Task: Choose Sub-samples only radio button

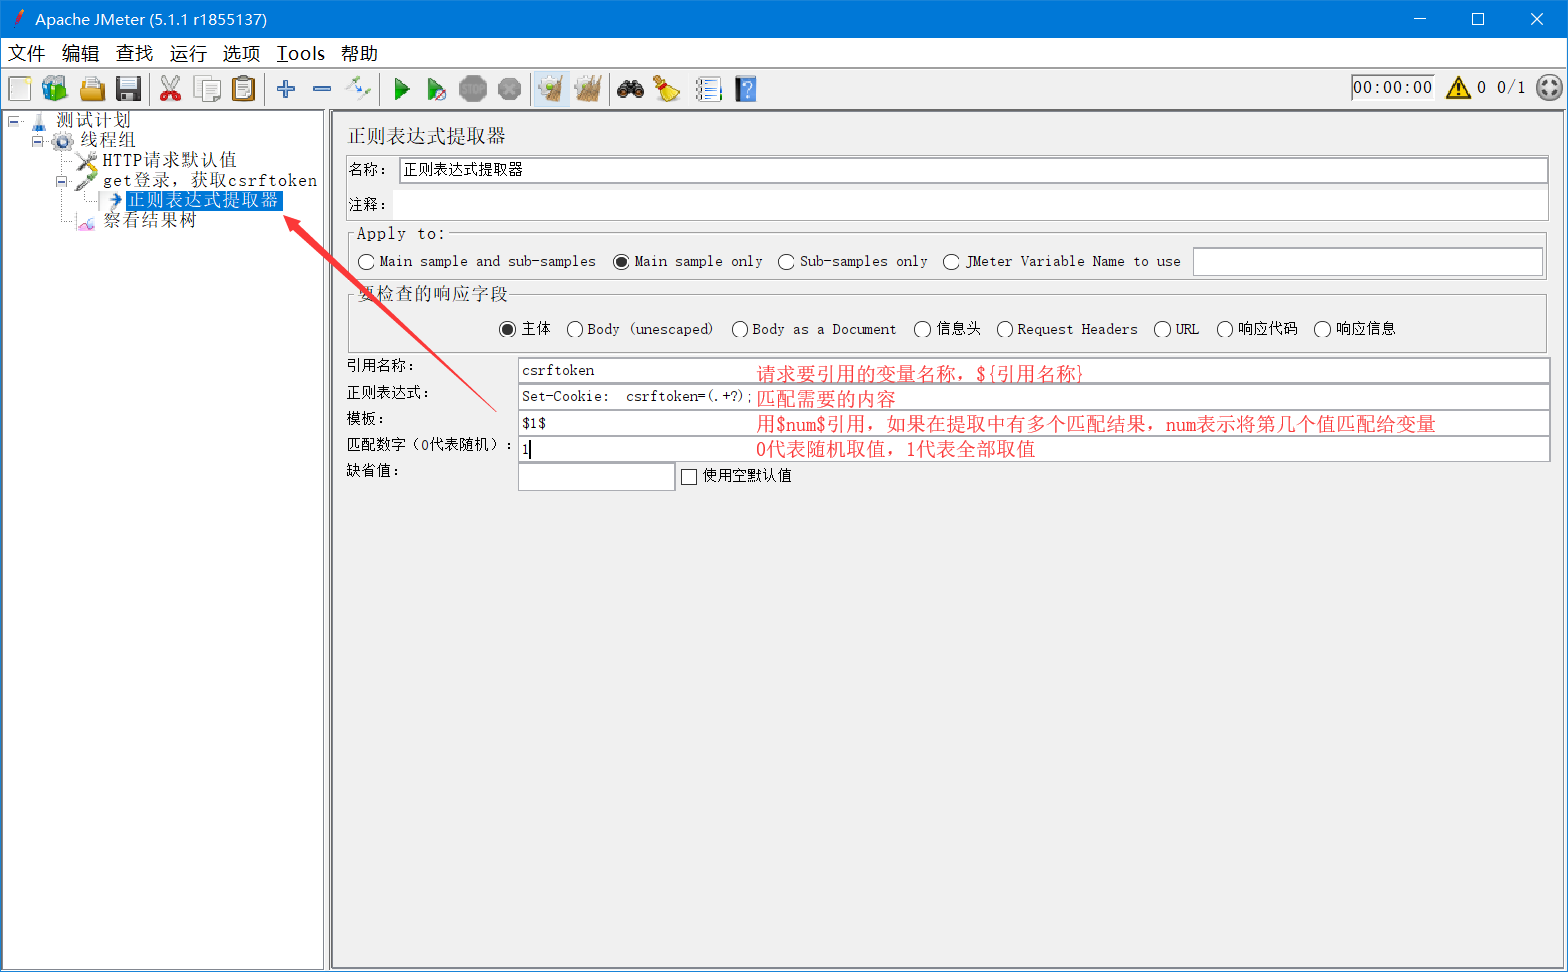Action: (853, 262)
